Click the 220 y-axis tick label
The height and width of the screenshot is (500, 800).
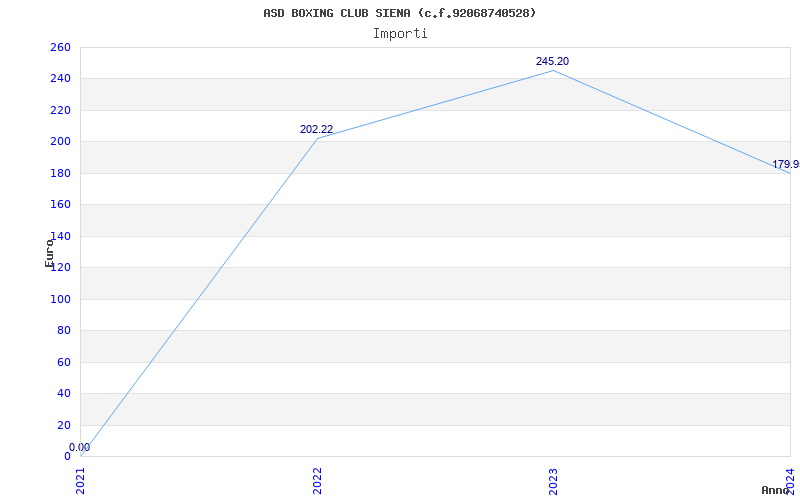tap(60, 111)
